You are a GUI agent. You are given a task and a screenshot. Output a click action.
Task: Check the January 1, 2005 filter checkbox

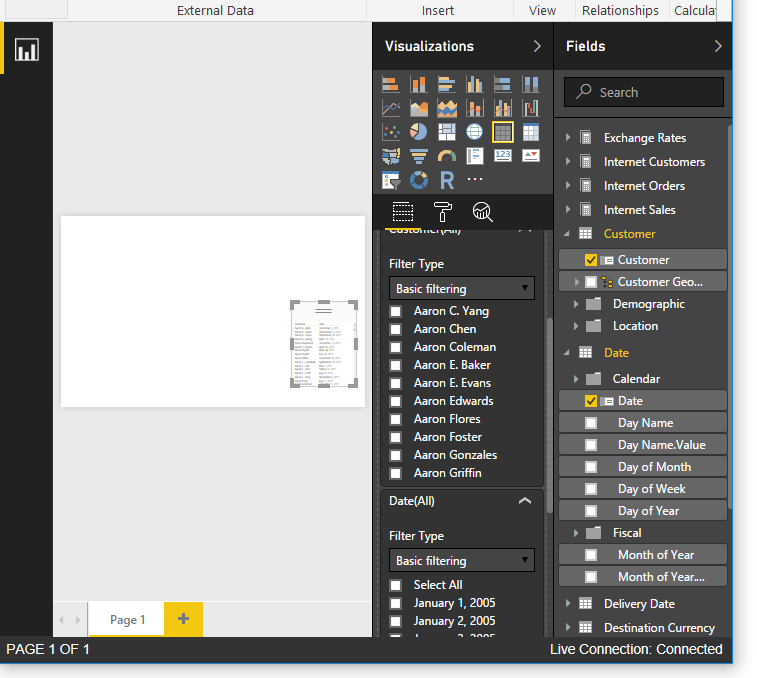coord(395,603)
